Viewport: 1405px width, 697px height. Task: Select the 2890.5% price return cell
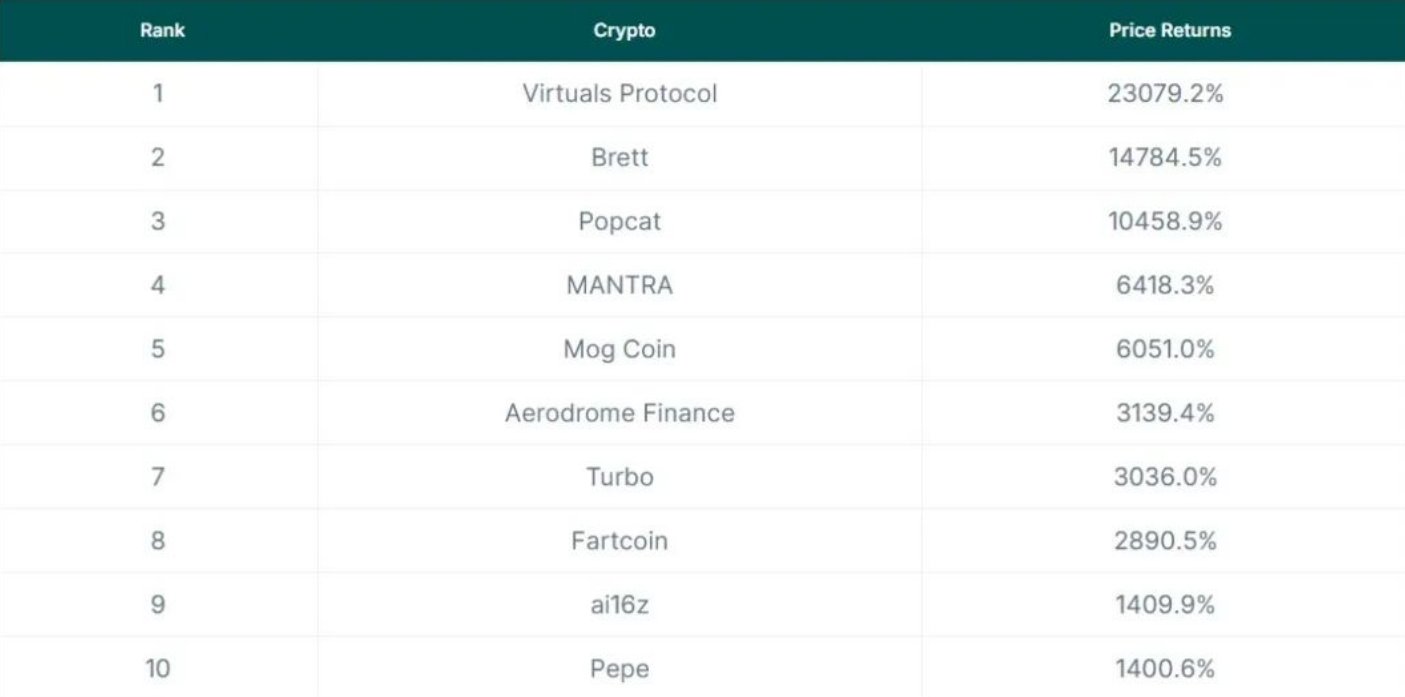[x=1165, y=542]
